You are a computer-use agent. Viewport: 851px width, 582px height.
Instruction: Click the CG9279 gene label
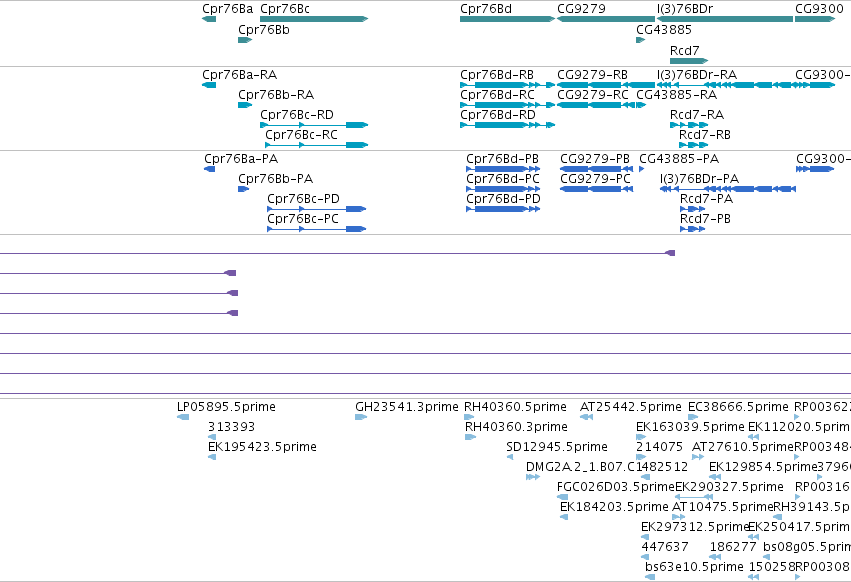581,9
